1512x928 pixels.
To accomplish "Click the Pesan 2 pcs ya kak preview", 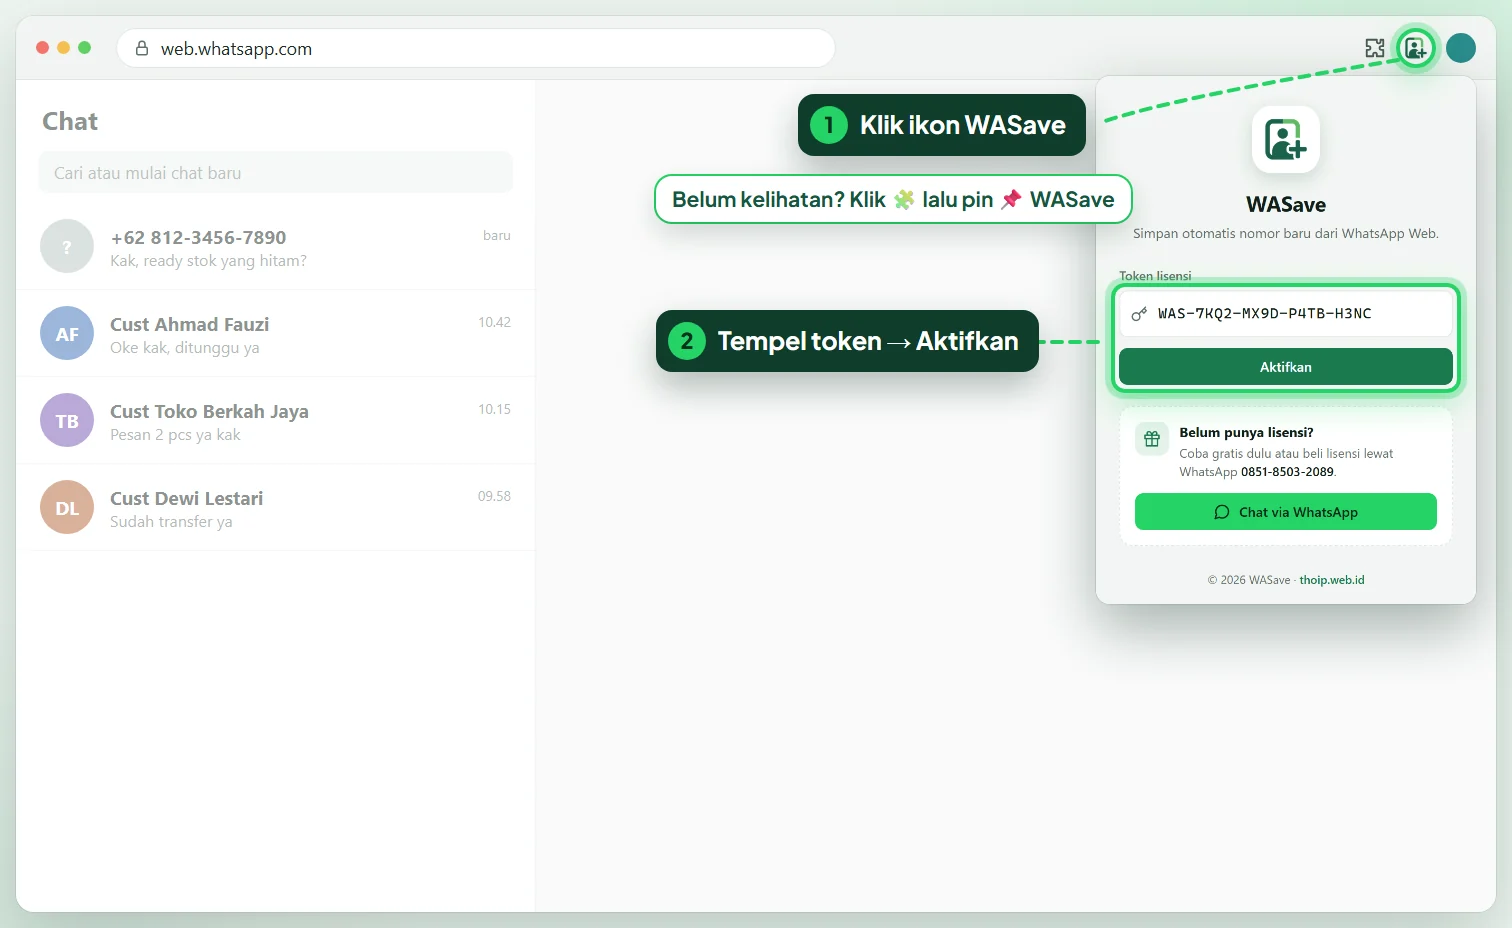I will pos(175,435).
